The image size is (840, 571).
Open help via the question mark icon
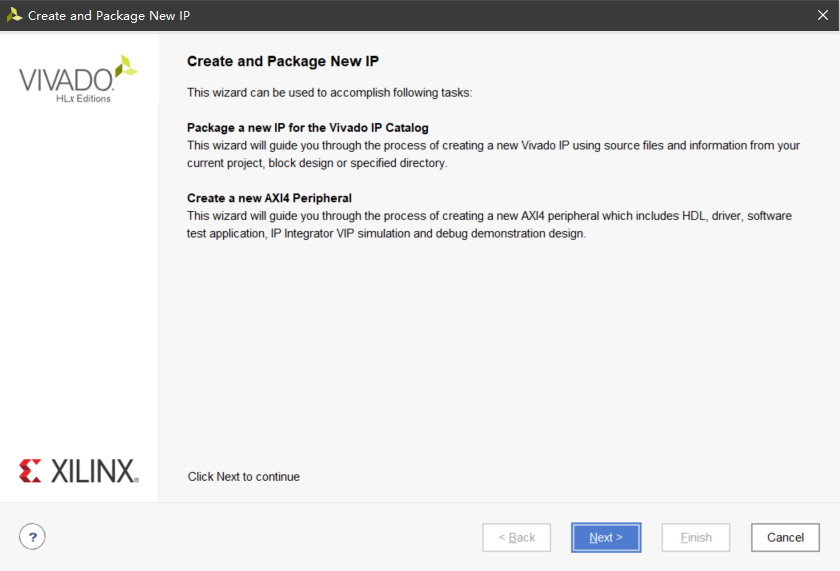click(32, 537)
